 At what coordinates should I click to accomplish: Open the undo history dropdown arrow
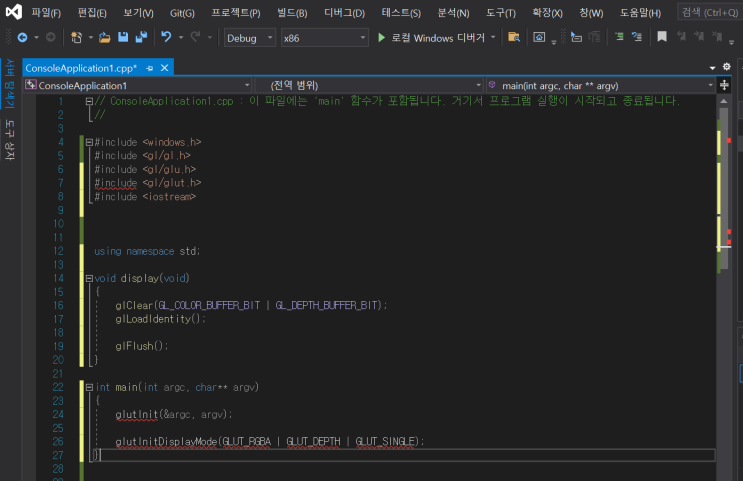[181, 37]
